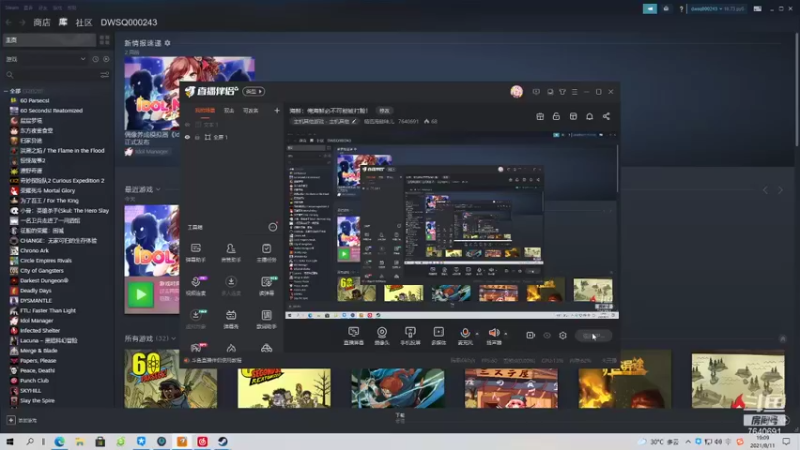Select Deadly Days in Steam list

click(35, 291)
